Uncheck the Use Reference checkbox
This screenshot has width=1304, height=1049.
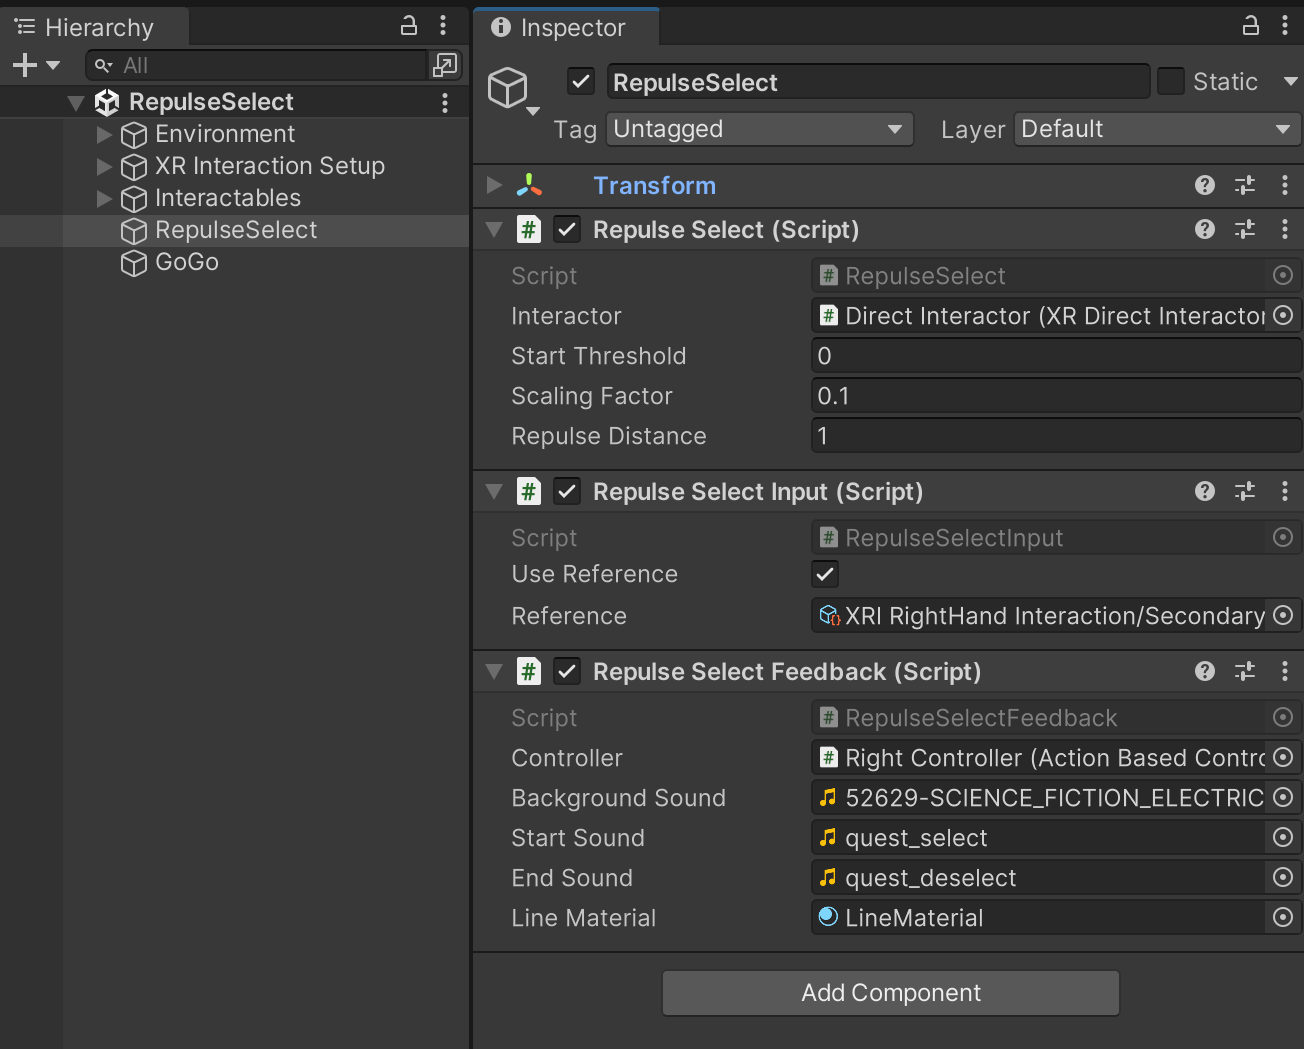(825, 575)
